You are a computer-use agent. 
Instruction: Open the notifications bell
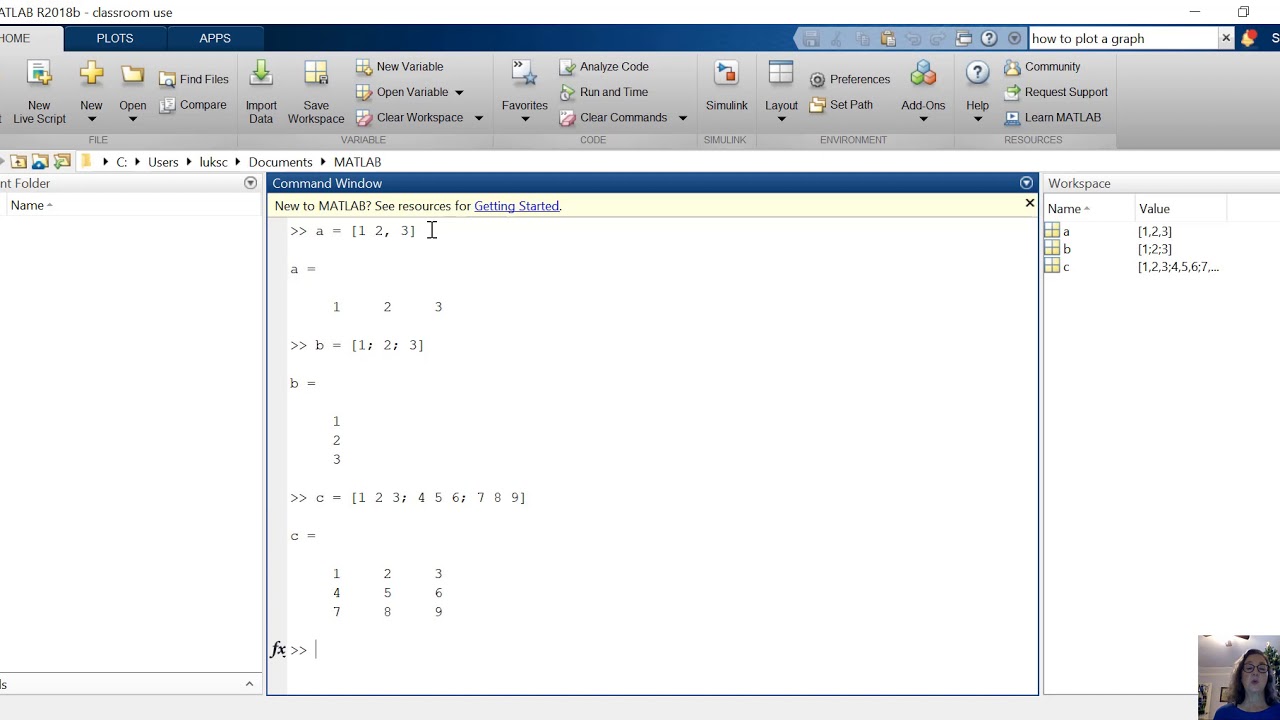click(1248, 39)
